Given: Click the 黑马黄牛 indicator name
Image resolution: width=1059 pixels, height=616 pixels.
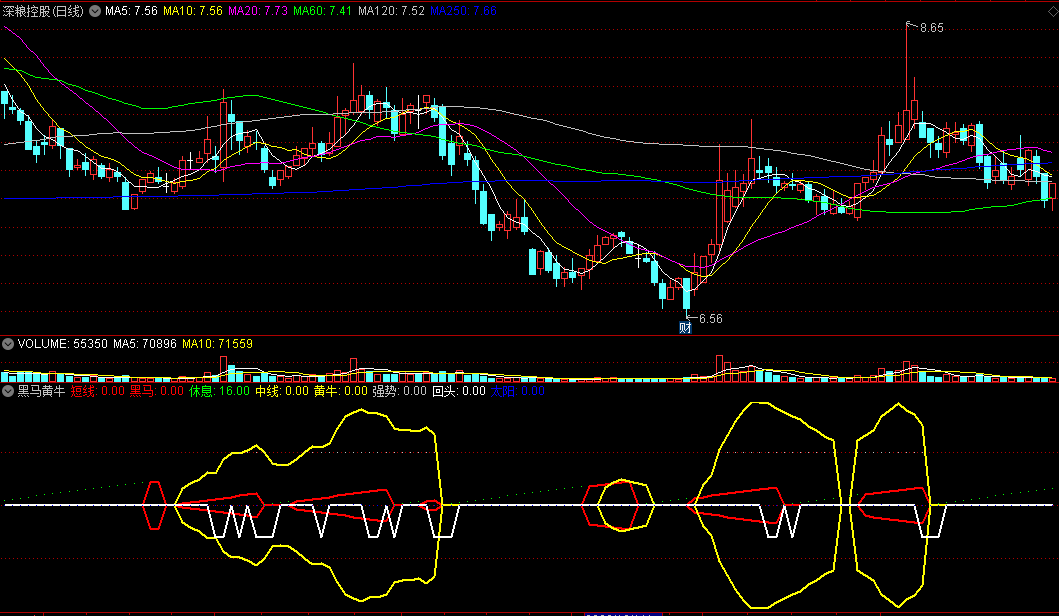Looking at the screenshot, I should (x=41, y=391).
